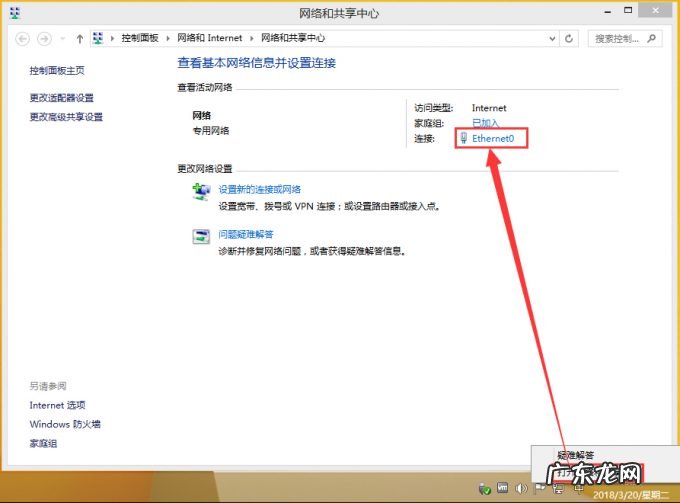Select the 网络和 Internet breadcrumb
The height and width of the screenshot is (503, 680).
(x=209, y=38)
